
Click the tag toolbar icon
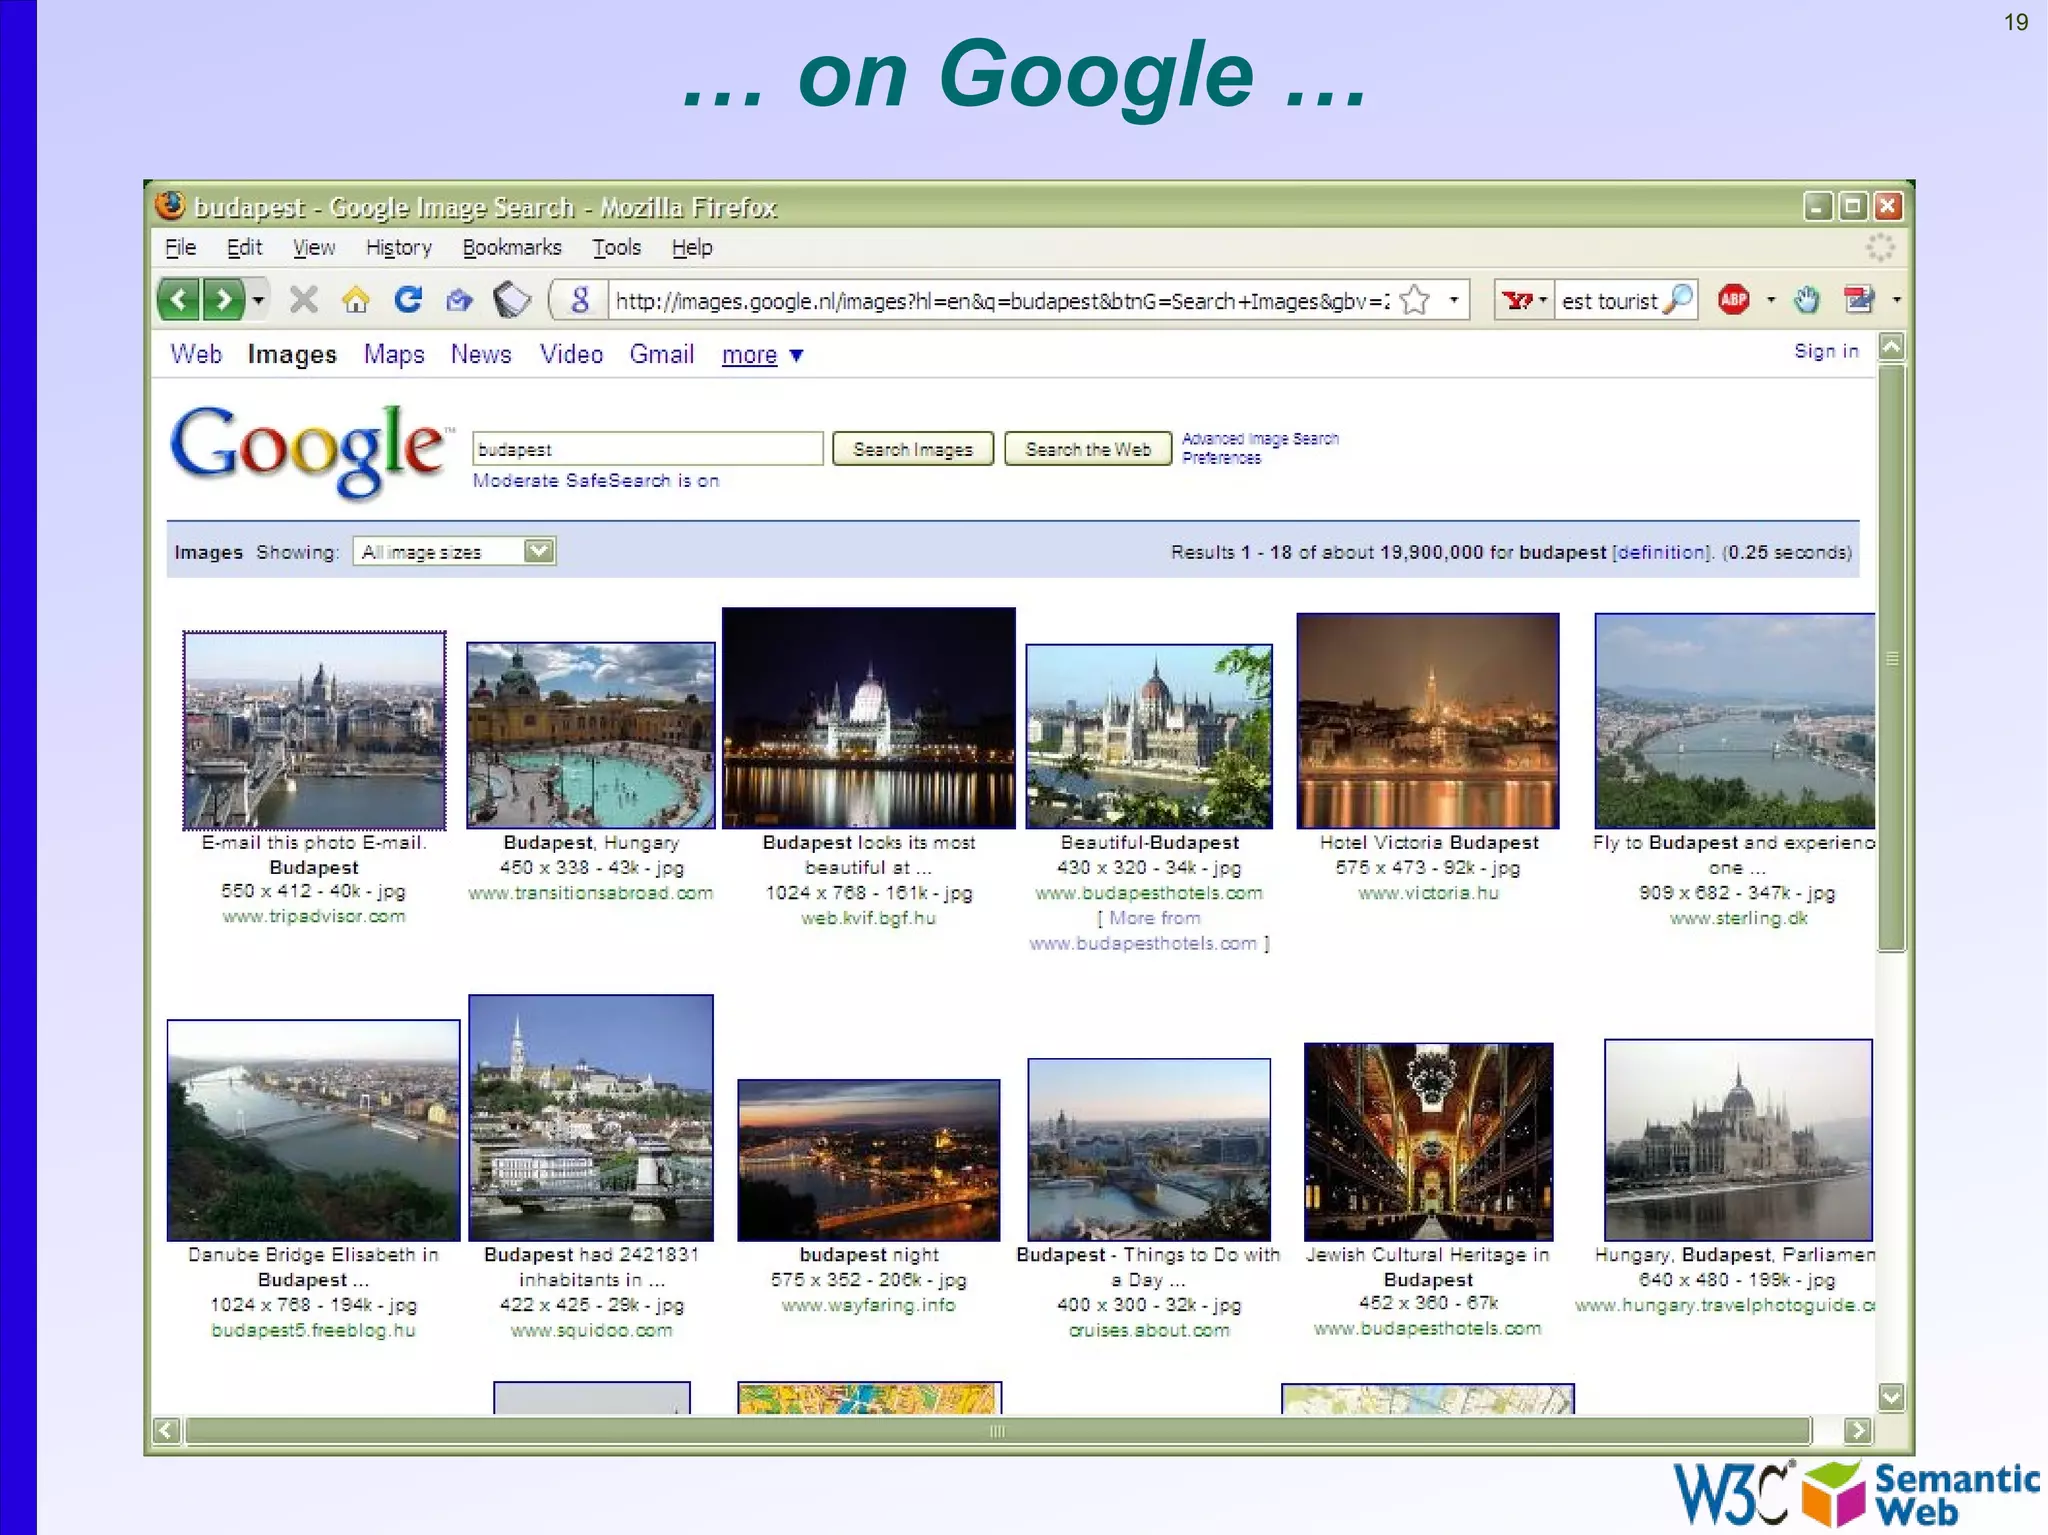512,299
